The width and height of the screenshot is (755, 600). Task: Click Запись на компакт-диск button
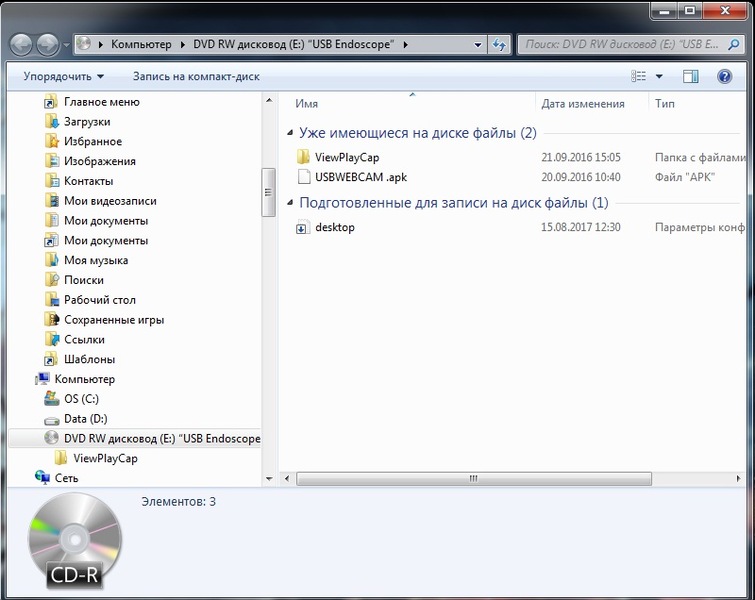196,76
